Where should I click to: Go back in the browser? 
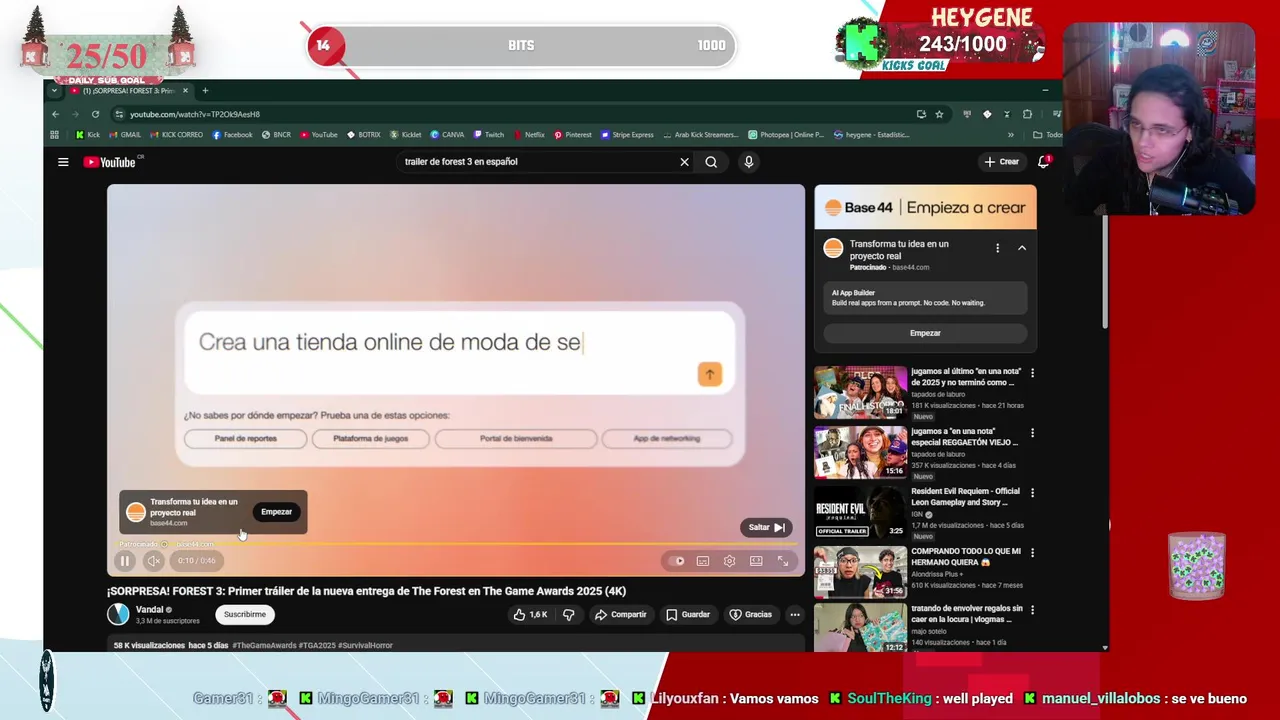point(56,114)
